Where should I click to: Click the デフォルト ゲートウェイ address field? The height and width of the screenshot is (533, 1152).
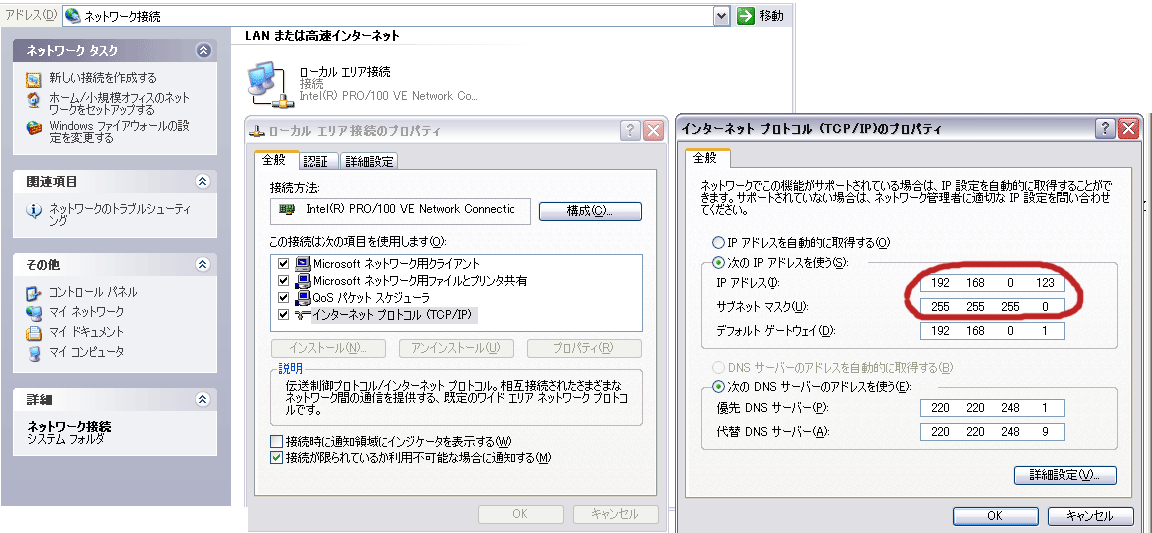pyautogui.click(x=991, y=331)
